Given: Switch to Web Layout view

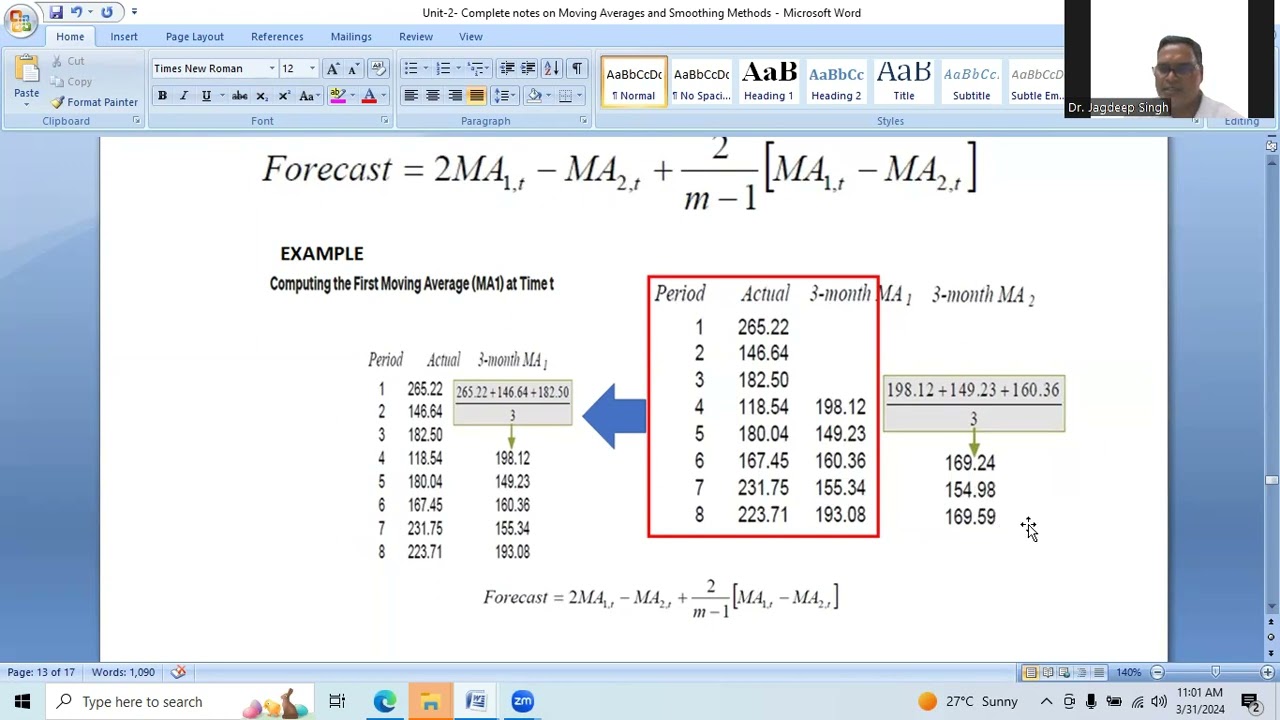Looking at the screenshot, I should point(1064,672).
